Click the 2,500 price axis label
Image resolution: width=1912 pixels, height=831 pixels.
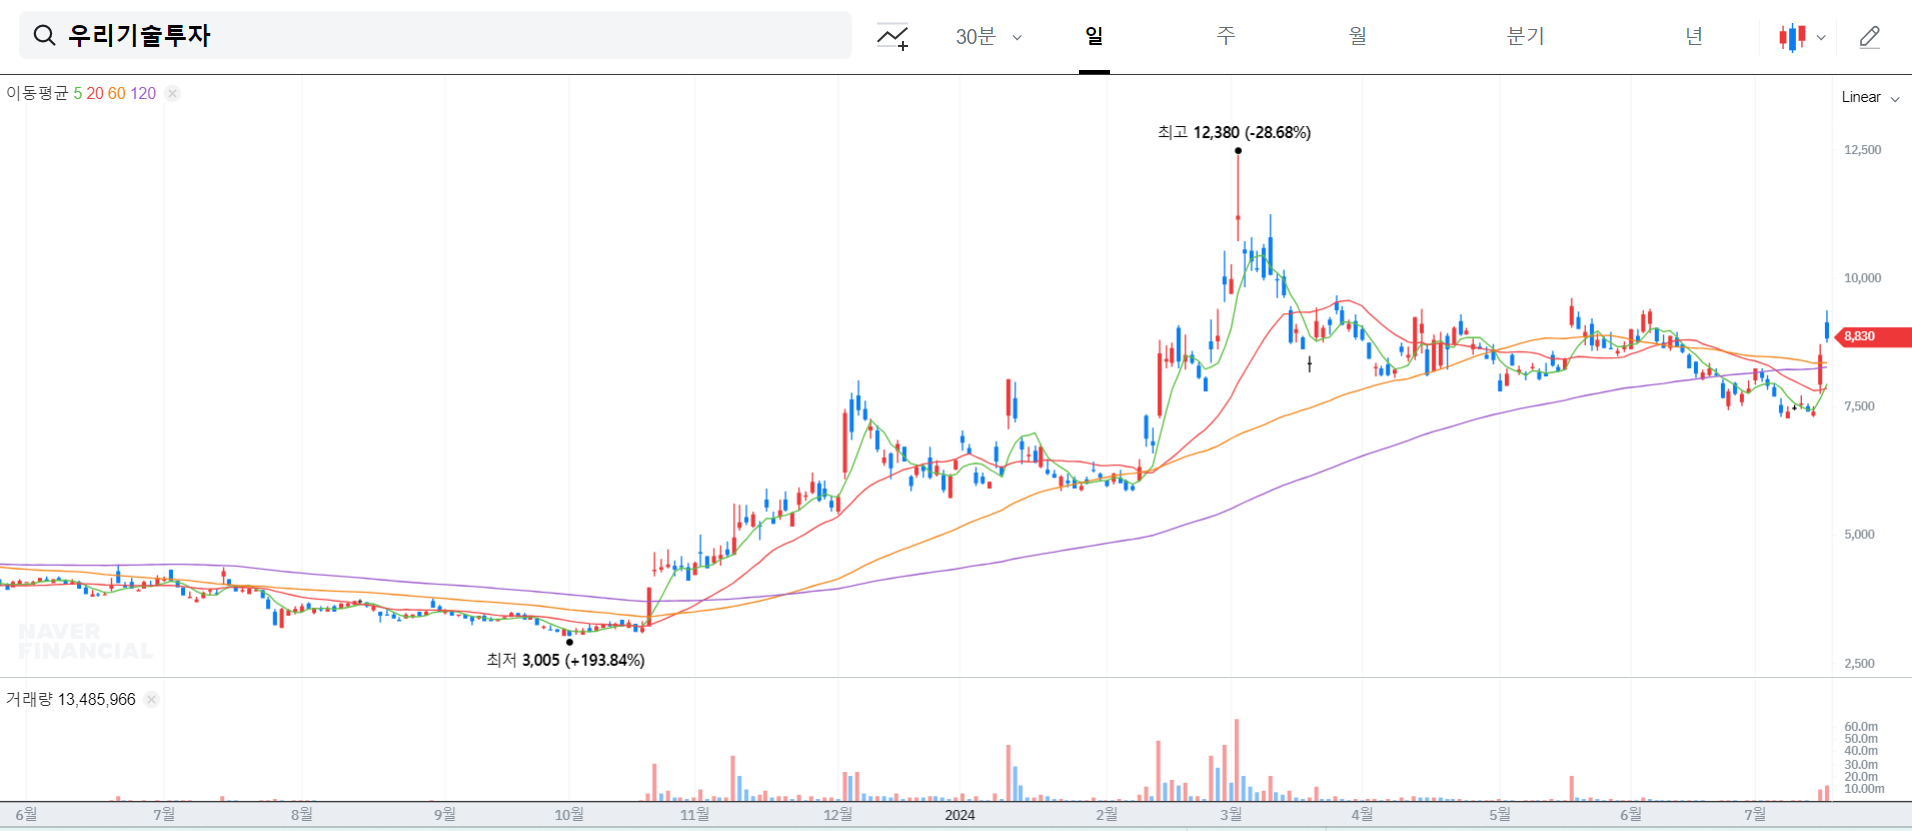point(1859,663)
